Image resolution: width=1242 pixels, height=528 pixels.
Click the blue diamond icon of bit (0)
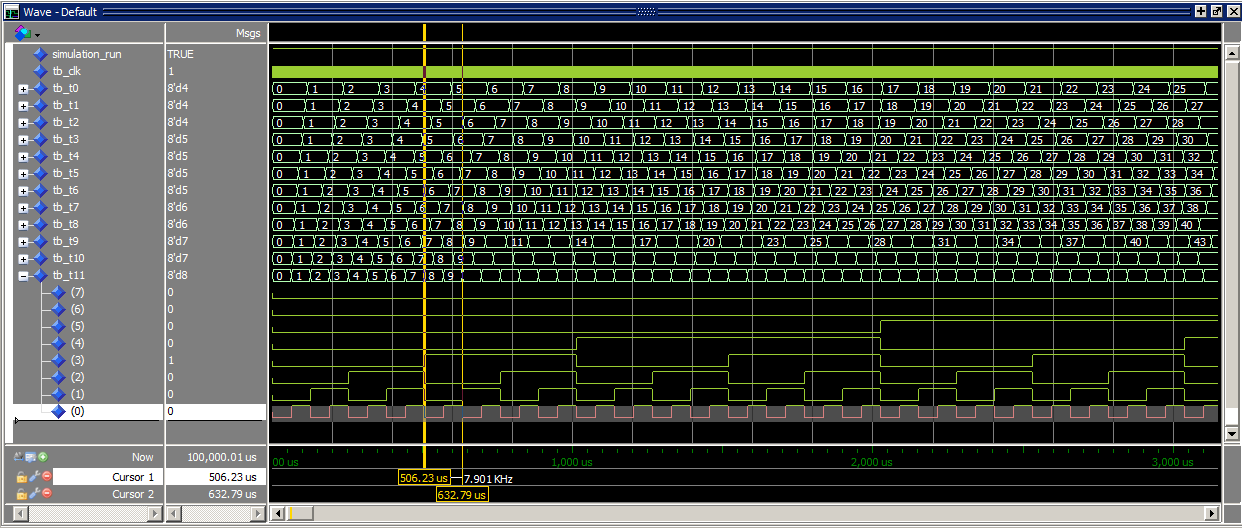pos(58,411)
